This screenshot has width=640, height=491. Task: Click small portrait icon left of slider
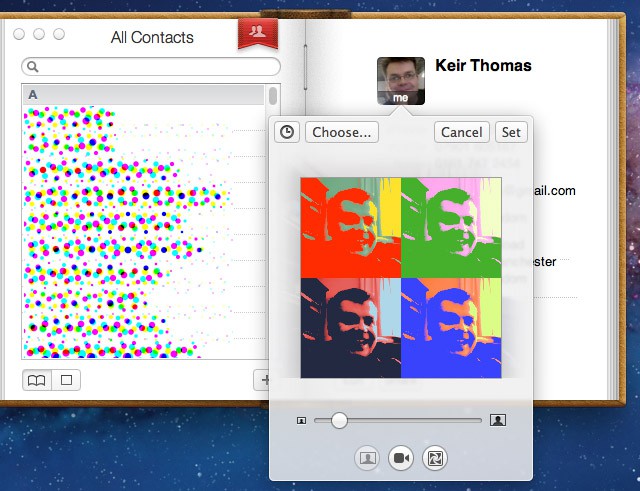pos(301,420)
